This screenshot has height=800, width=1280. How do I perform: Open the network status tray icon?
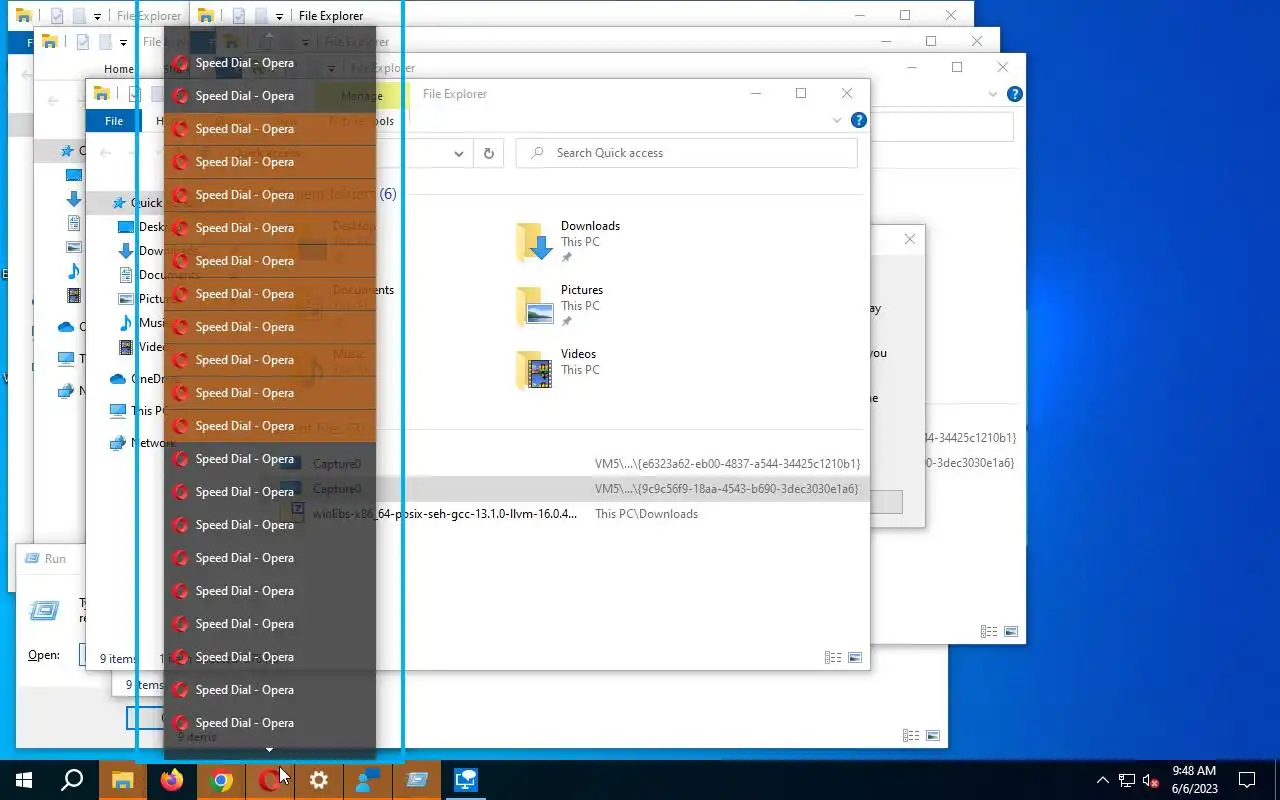click(x=1127, y=781)
